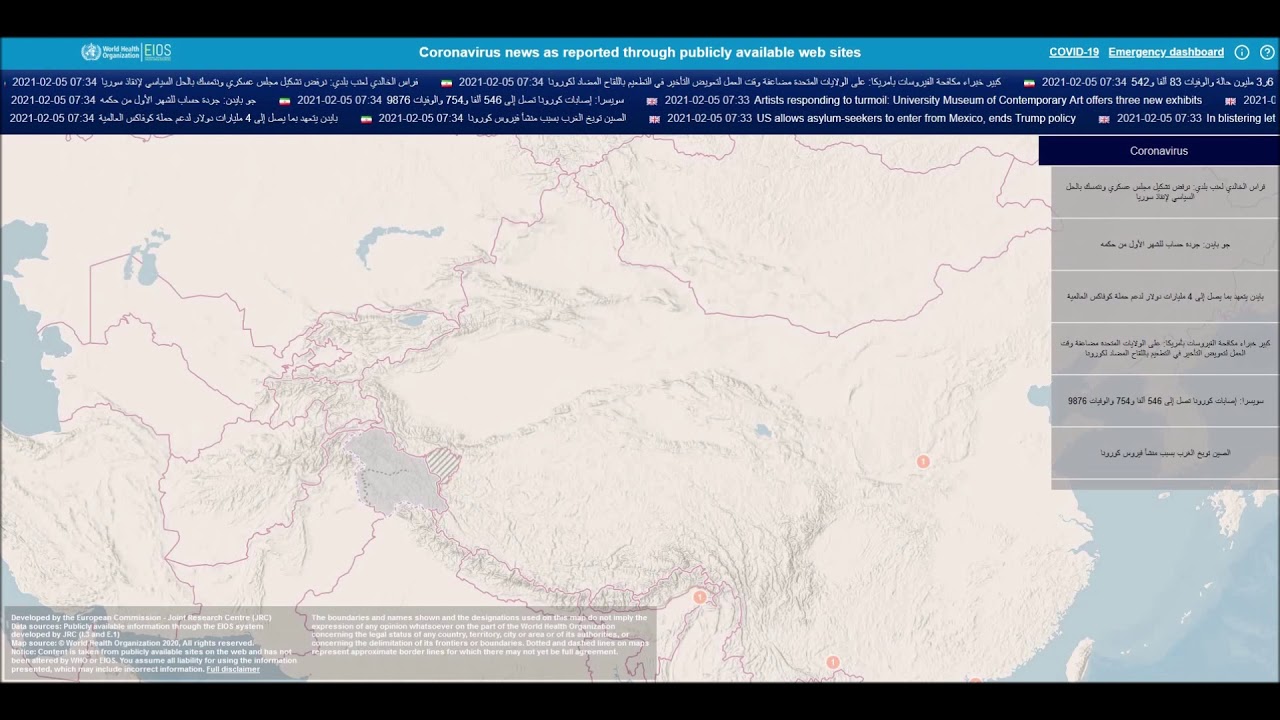This screenshot has height=720, width=1280.
Task: Open the 'كبير خبراء' news card in Coronavirus panel
Action: (x=1165, y=348)
